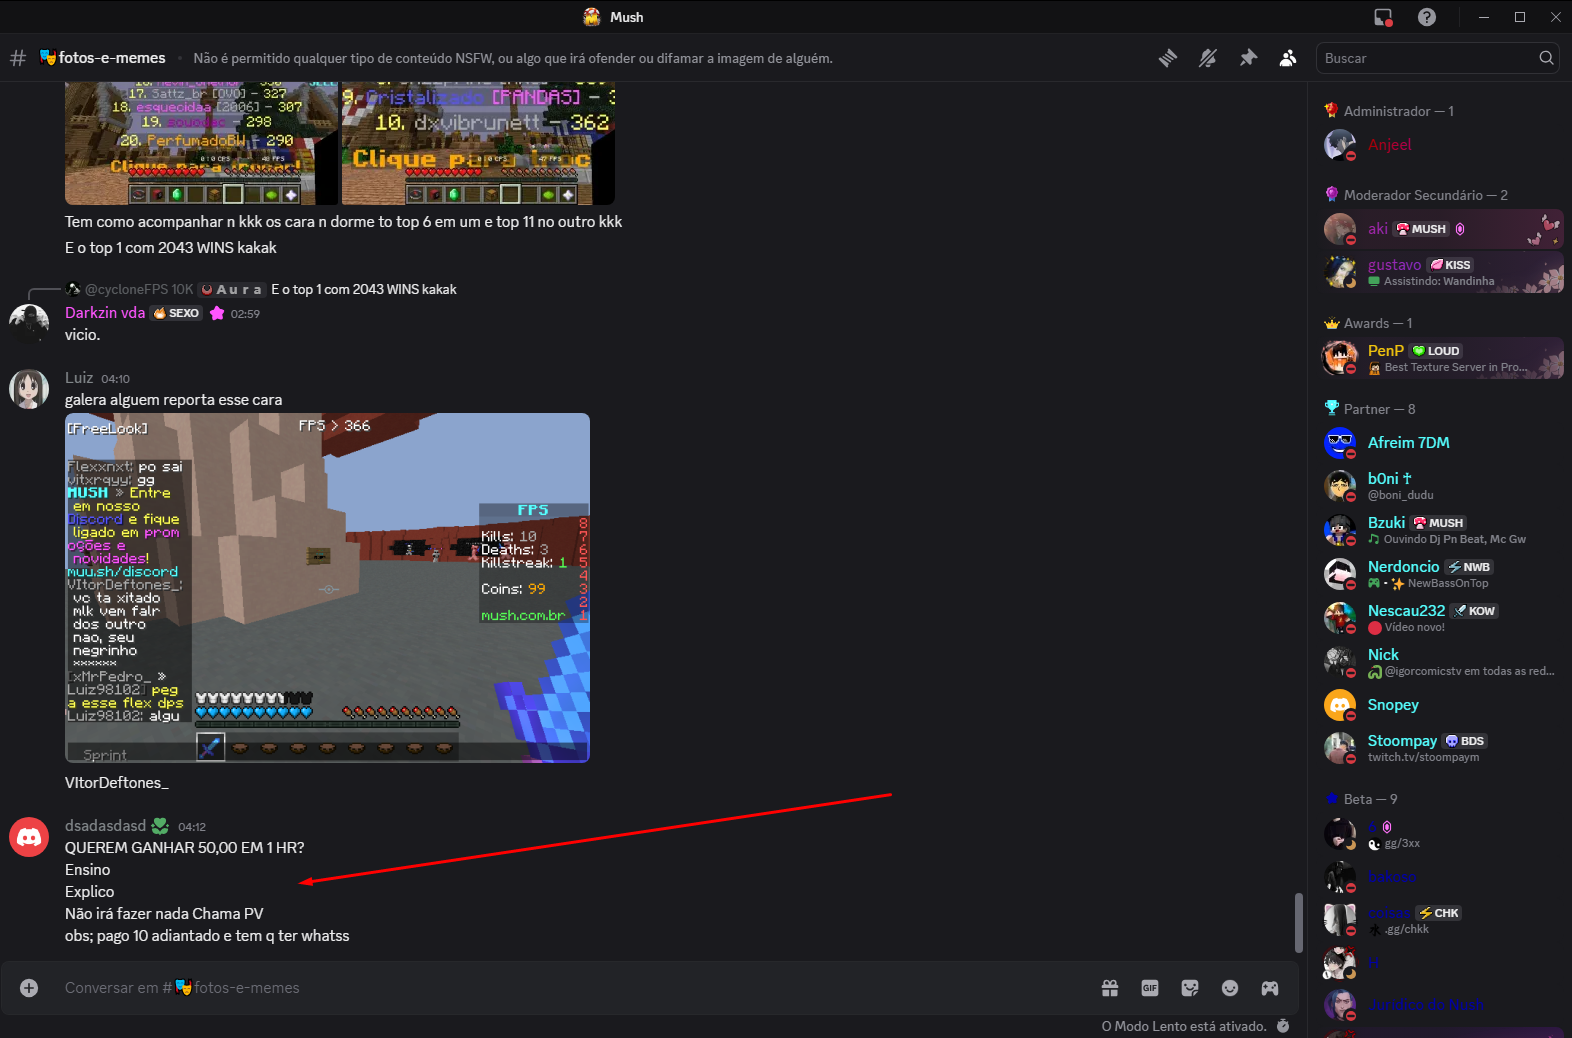Open the Help question mark icon

pos(1427,17)
